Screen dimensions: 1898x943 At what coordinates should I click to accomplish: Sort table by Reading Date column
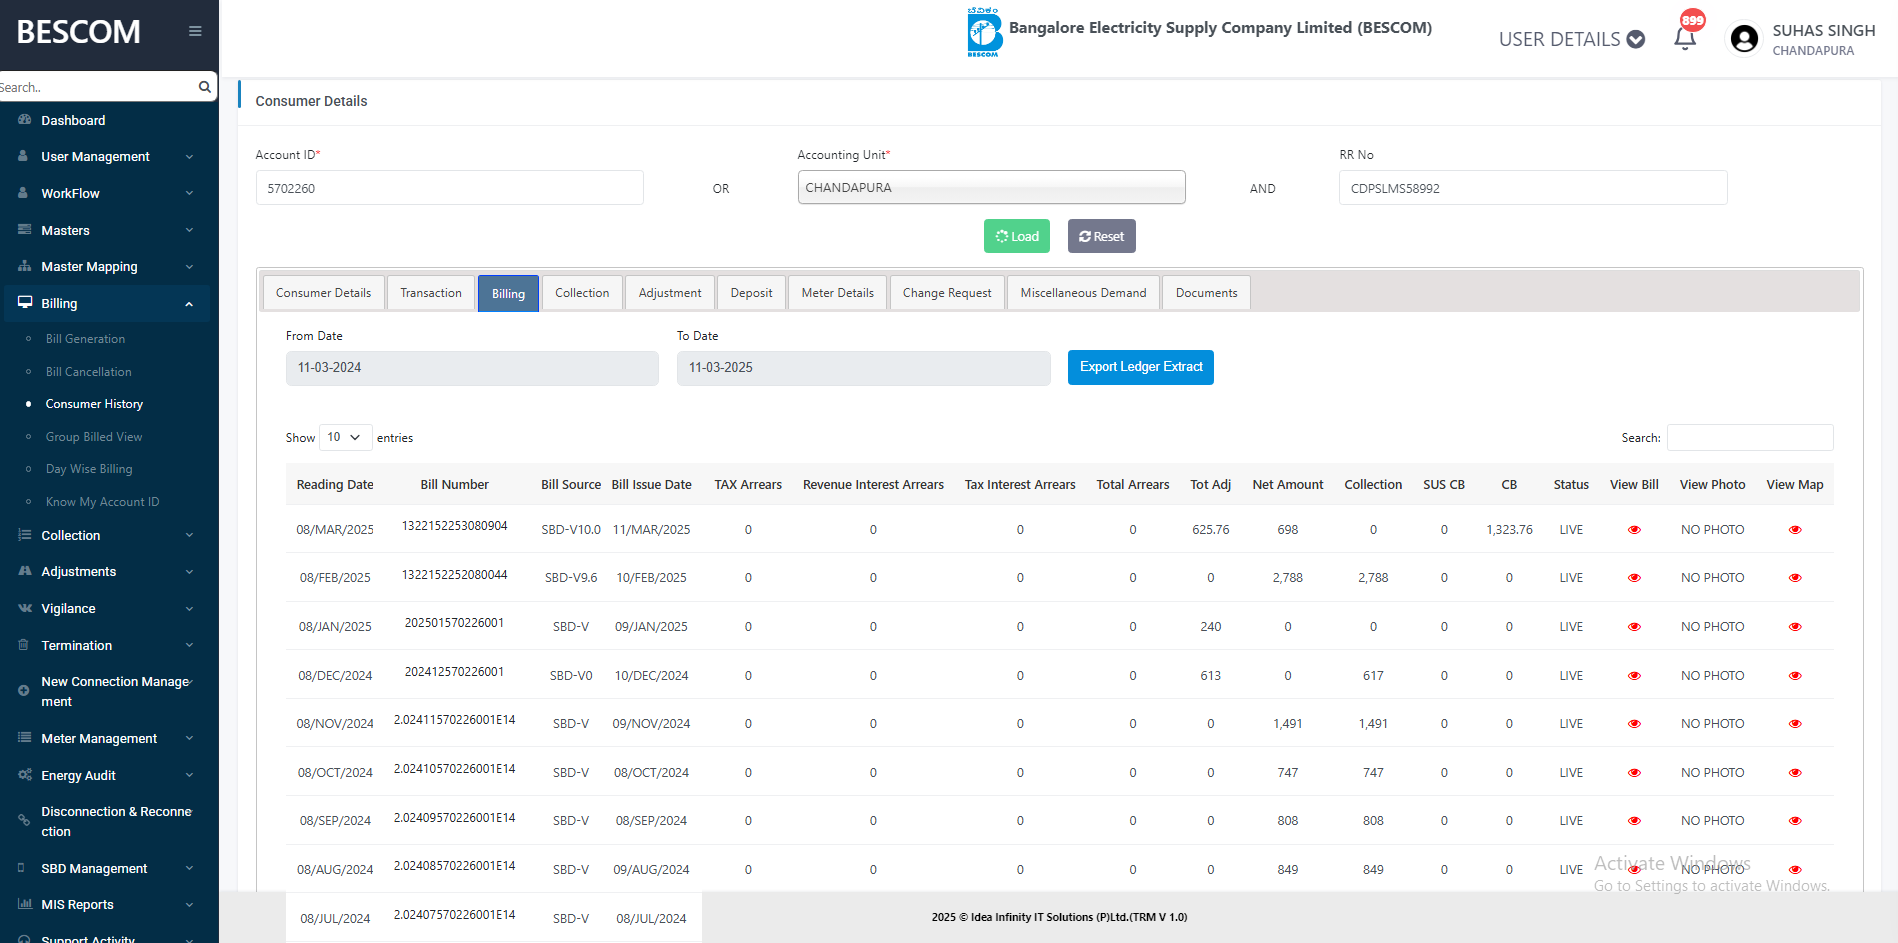pyautogui.click(x=335, y=485)
